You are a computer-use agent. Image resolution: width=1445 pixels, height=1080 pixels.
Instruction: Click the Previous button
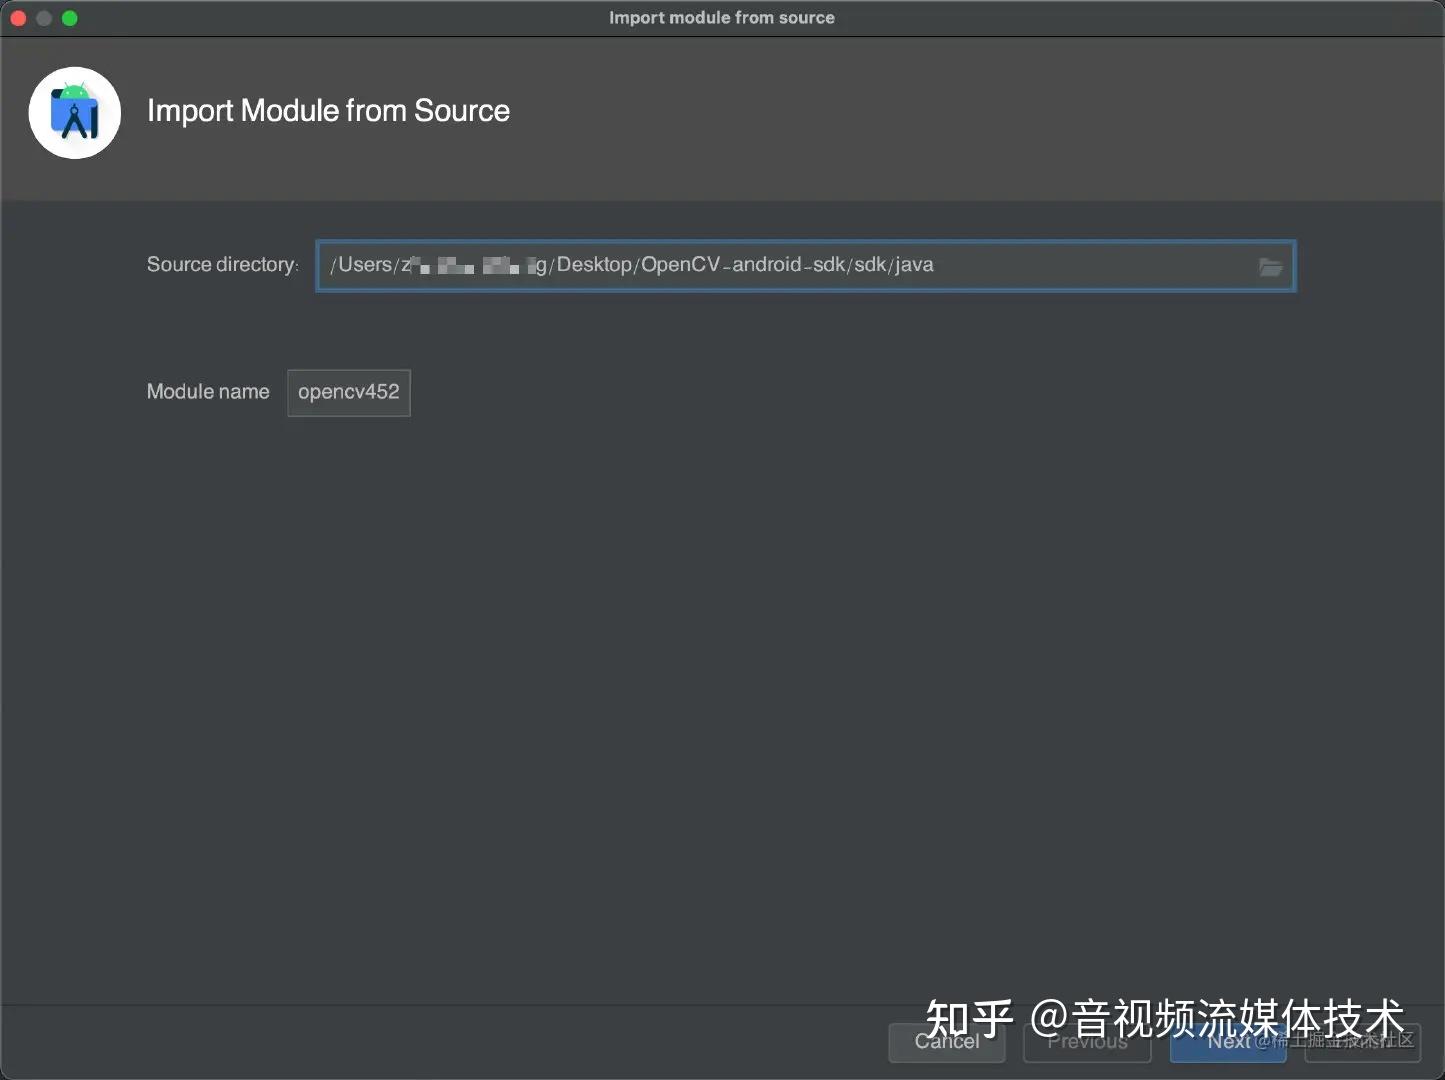1087,1042
